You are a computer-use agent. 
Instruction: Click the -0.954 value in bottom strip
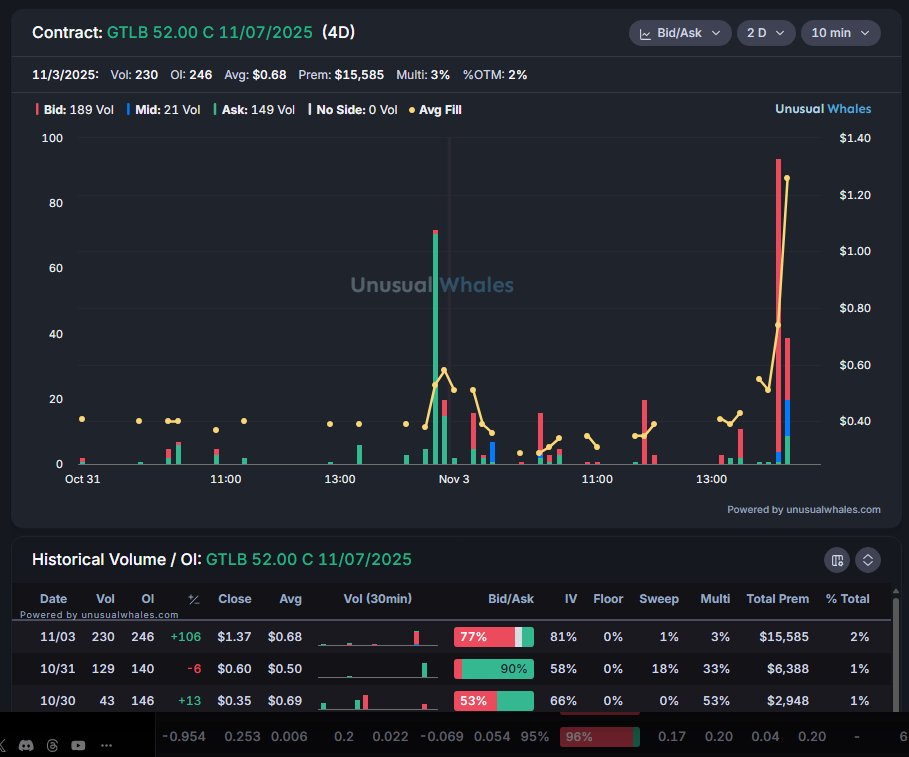pos(184,737)
